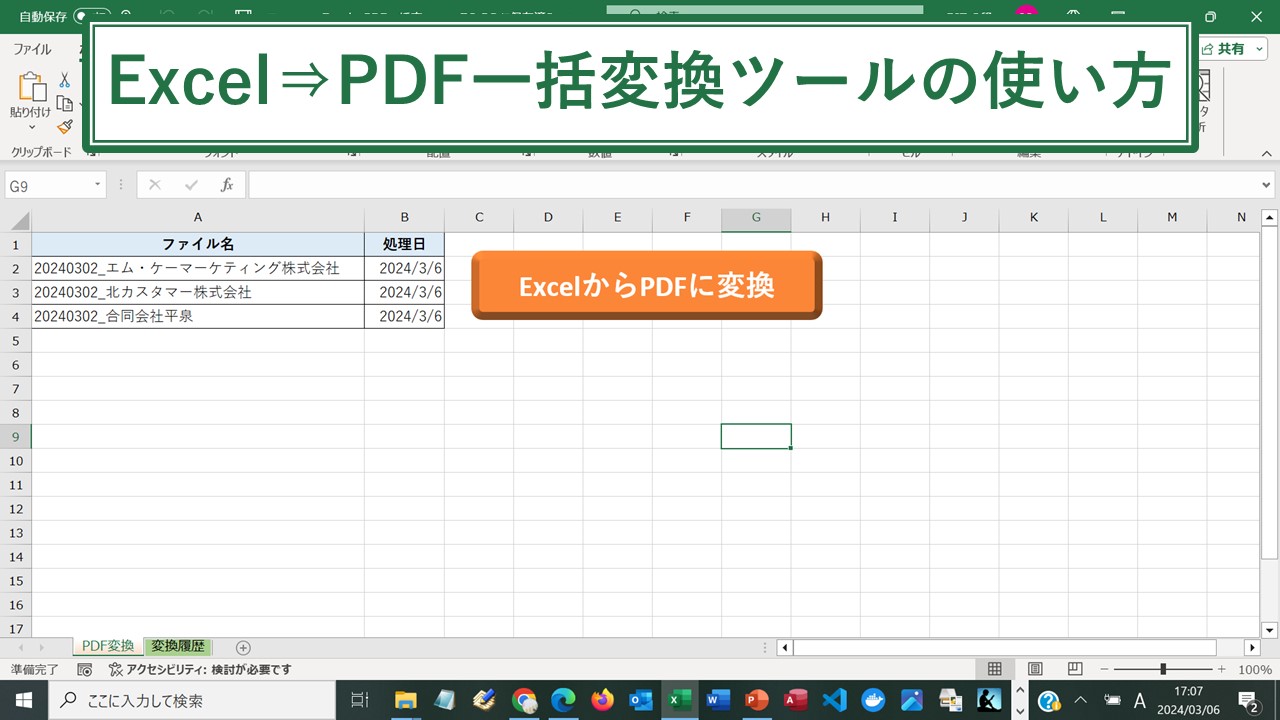The image size is (1280, 720).
Task: Select the 2024/3/6 date in row 2
Action: point(405,268)
